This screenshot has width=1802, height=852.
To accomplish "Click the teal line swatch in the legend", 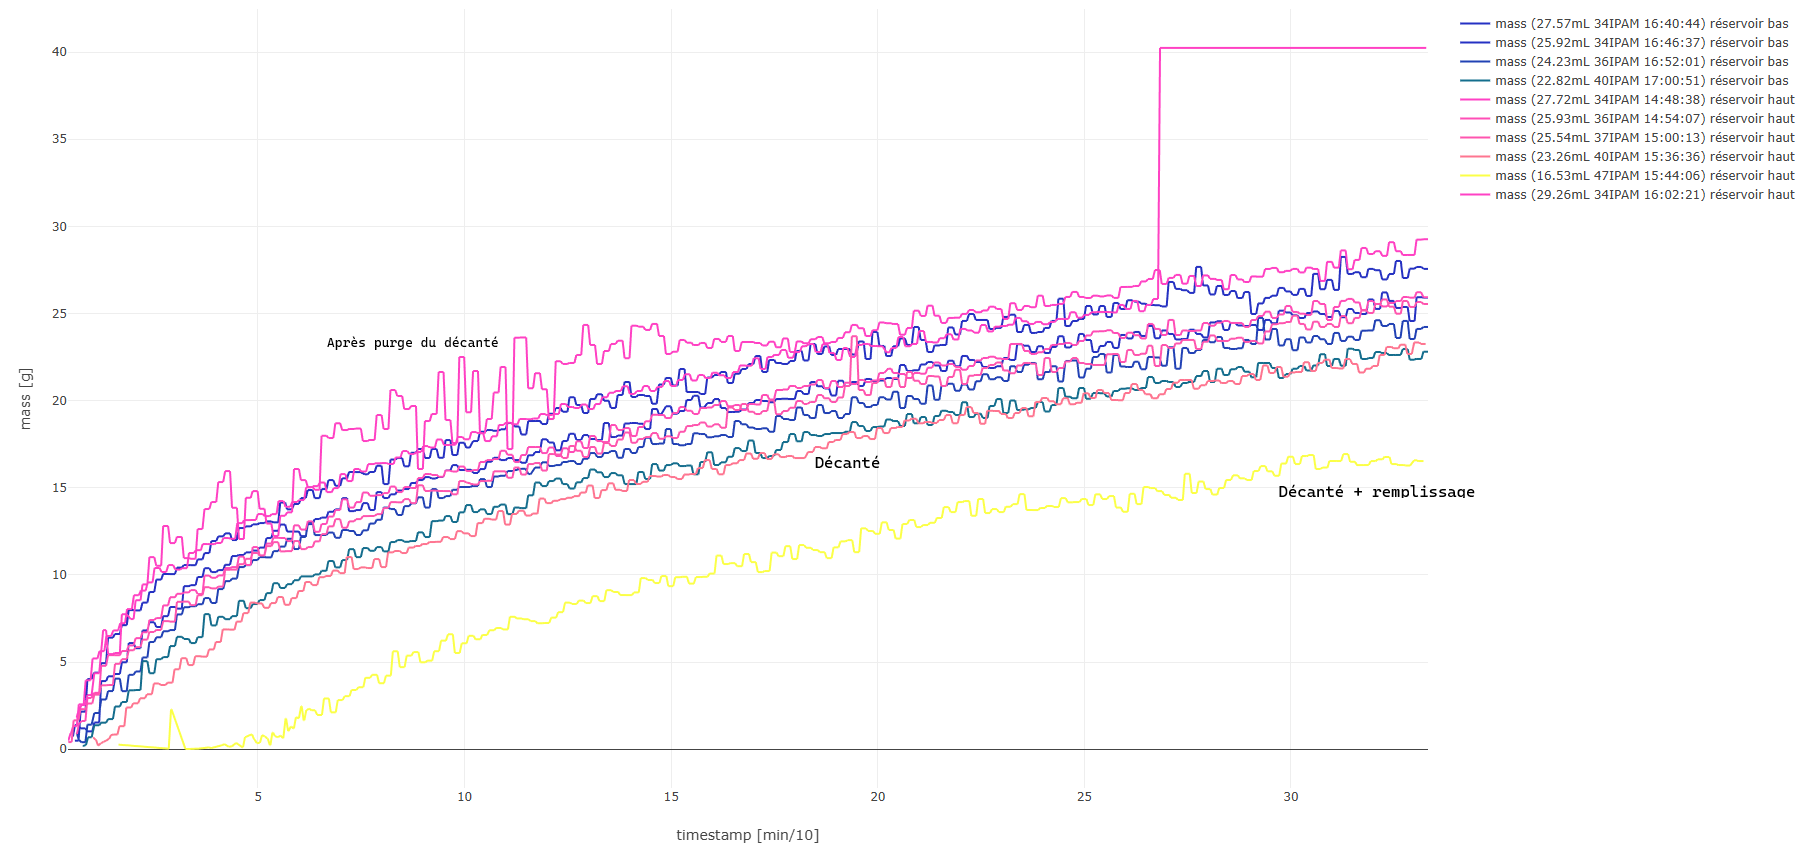I will pyautogui.click(x=1475, y=81).
